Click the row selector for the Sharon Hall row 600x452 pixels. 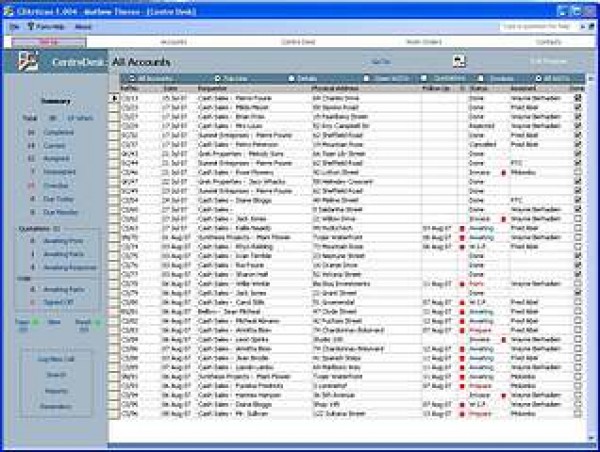pos(114,274)
